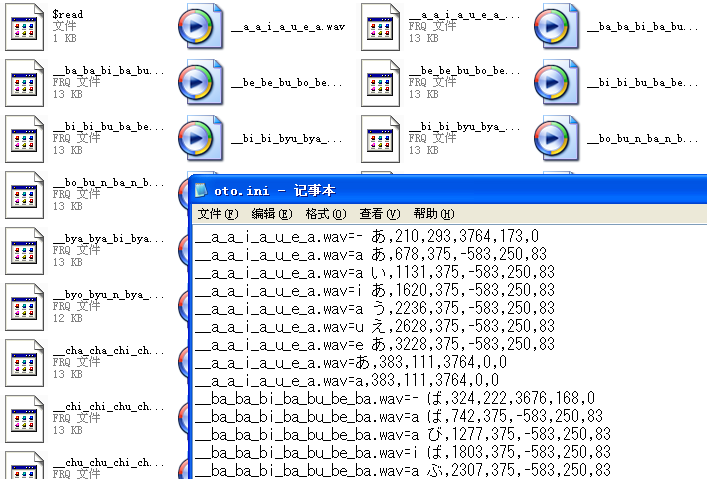The image size is (707, 479).
Task: Open the 编辑(E) menu in Notepad
Action: [272, 214]
